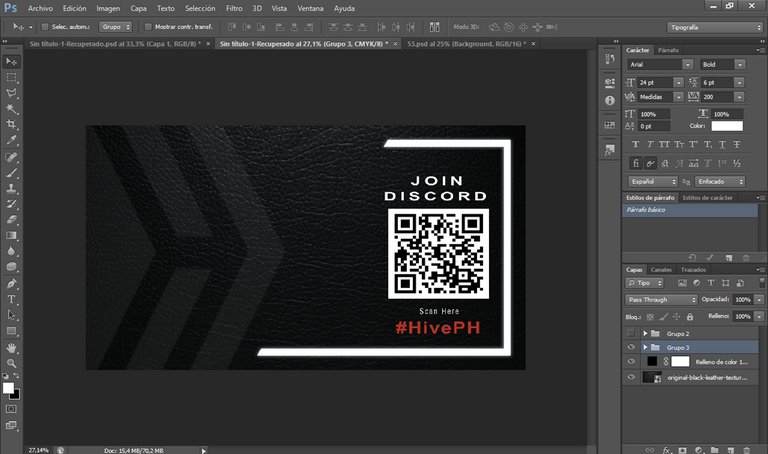Click the text Color white swatch
Screen dimensions: 768x454
[727, 126]
